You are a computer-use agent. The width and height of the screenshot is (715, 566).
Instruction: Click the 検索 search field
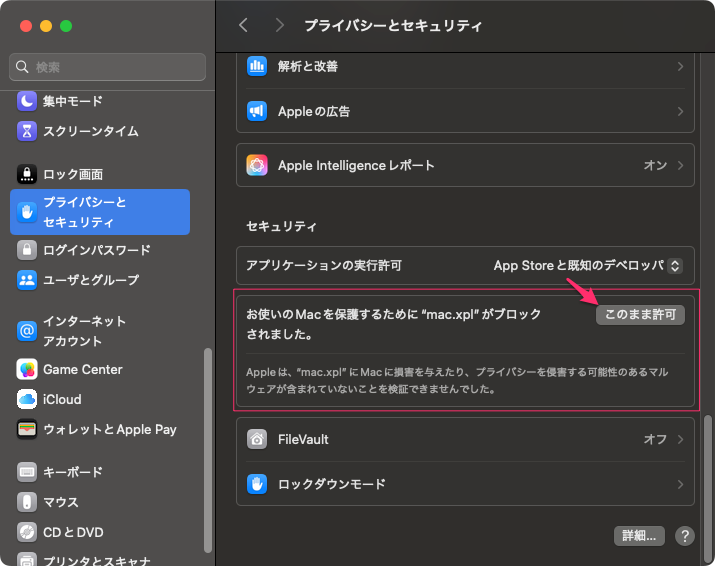click(x=108, y=67)
